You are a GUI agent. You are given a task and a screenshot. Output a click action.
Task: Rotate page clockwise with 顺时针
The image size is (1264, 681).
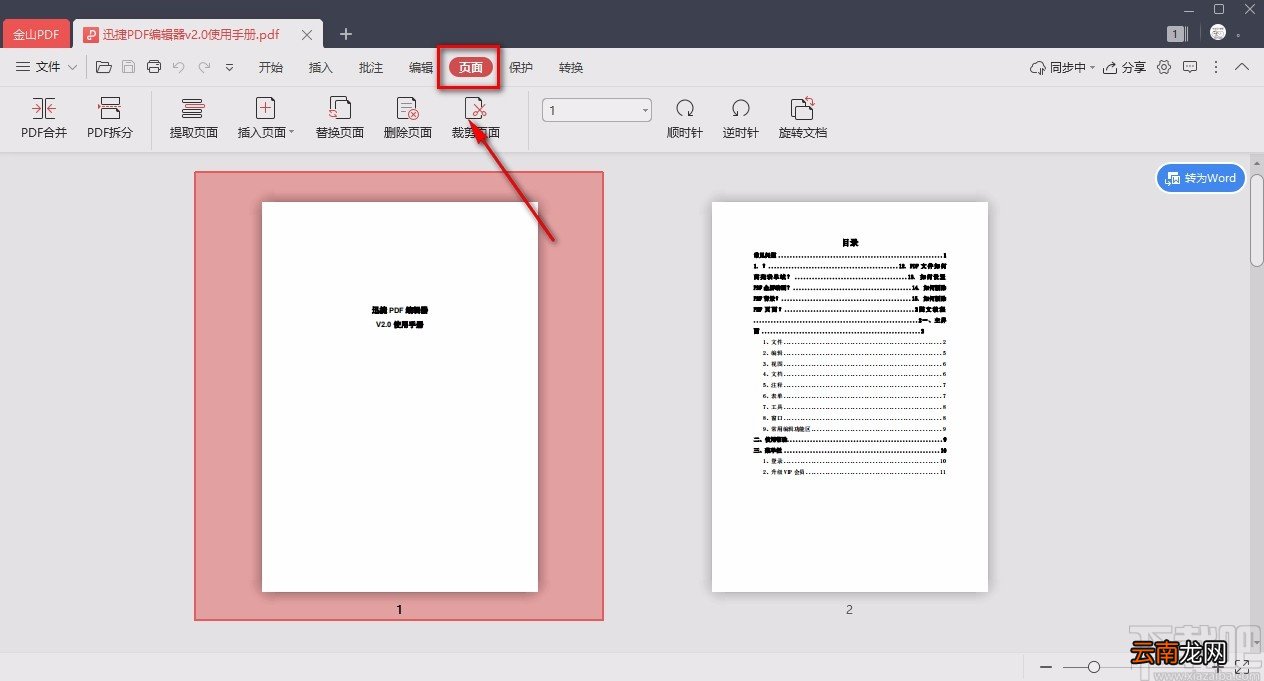(x=685, y=118)
